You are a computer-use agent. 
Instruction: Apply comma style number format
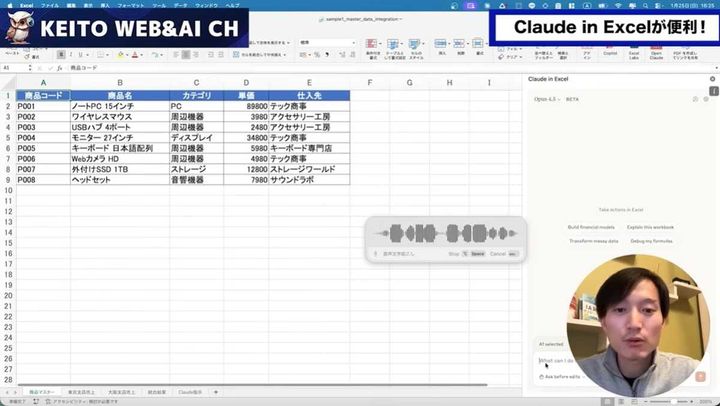click(327, 55)
